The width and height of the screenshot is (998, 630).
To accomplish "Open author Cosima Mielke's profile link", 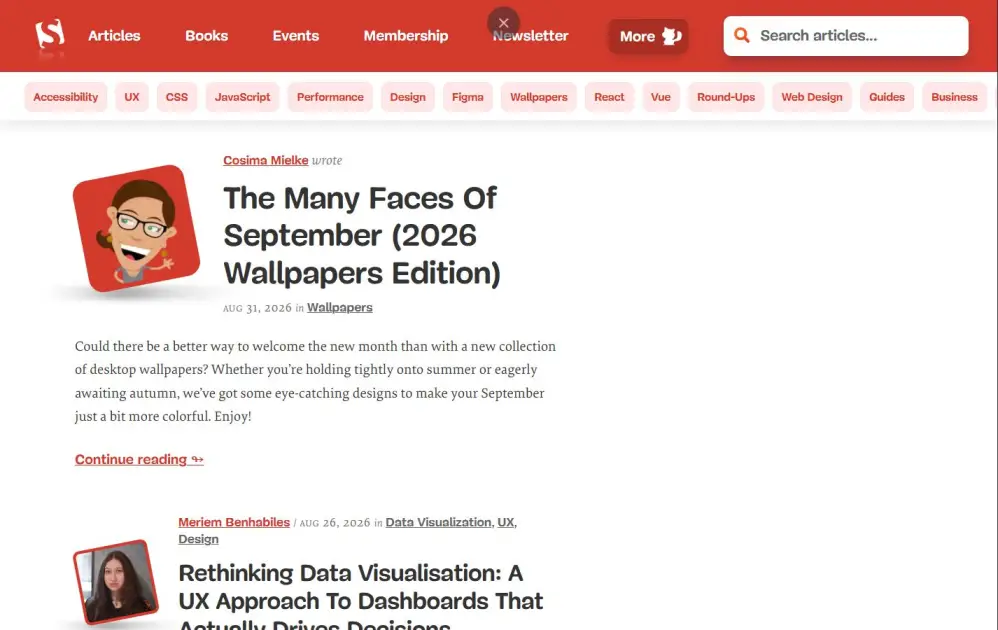I will [x=265, y=160].
